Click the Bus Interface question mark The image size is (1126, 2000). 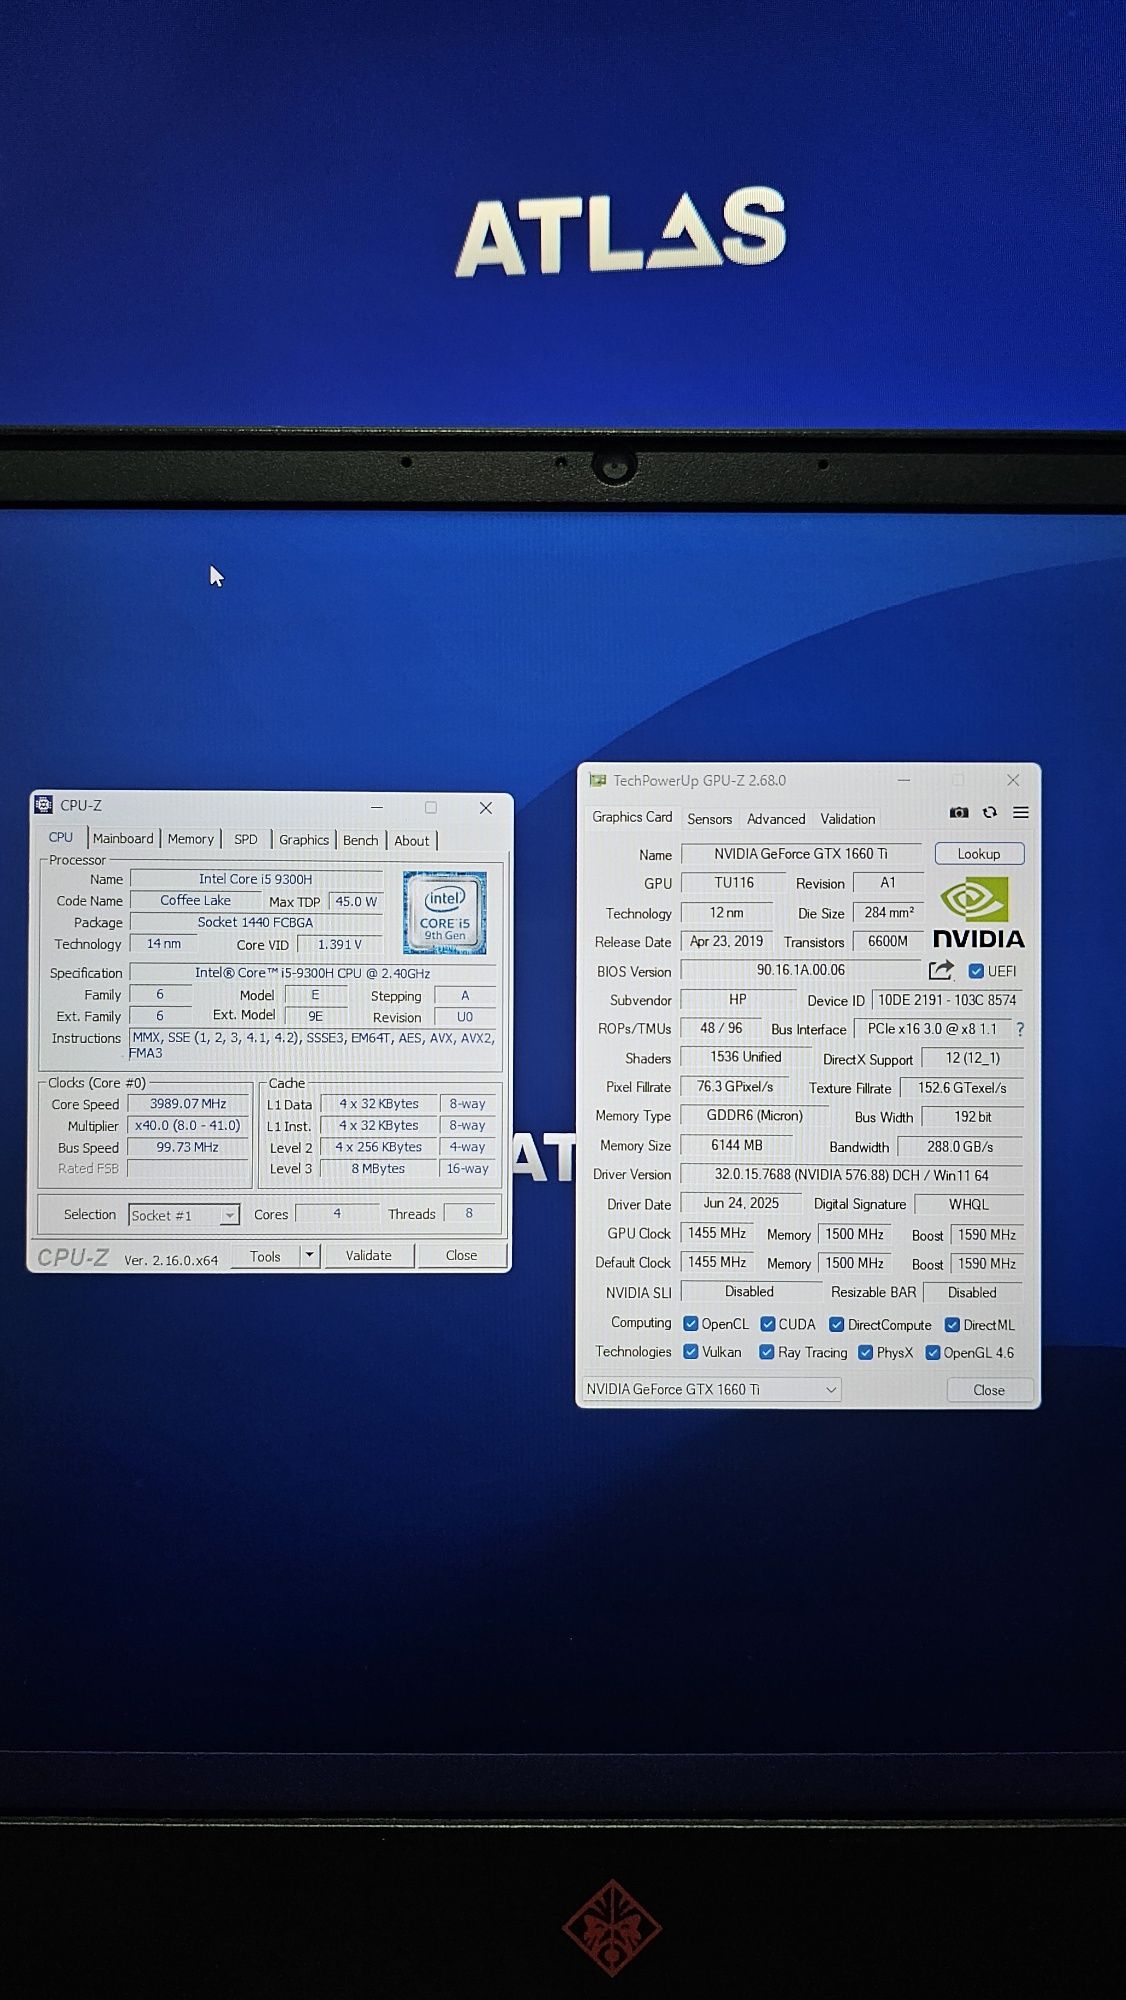[x=1020, y=1029]
